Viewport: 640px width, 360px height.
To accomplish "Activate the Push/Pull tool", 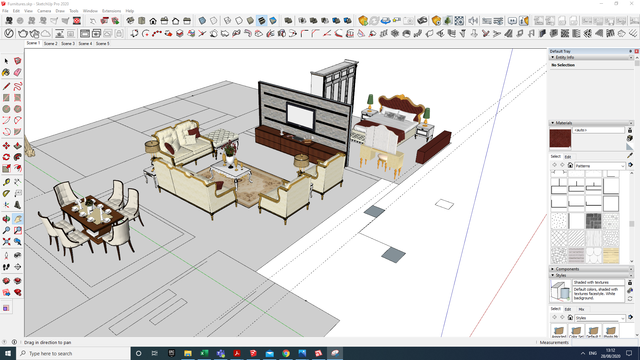I will coord(18,146).
